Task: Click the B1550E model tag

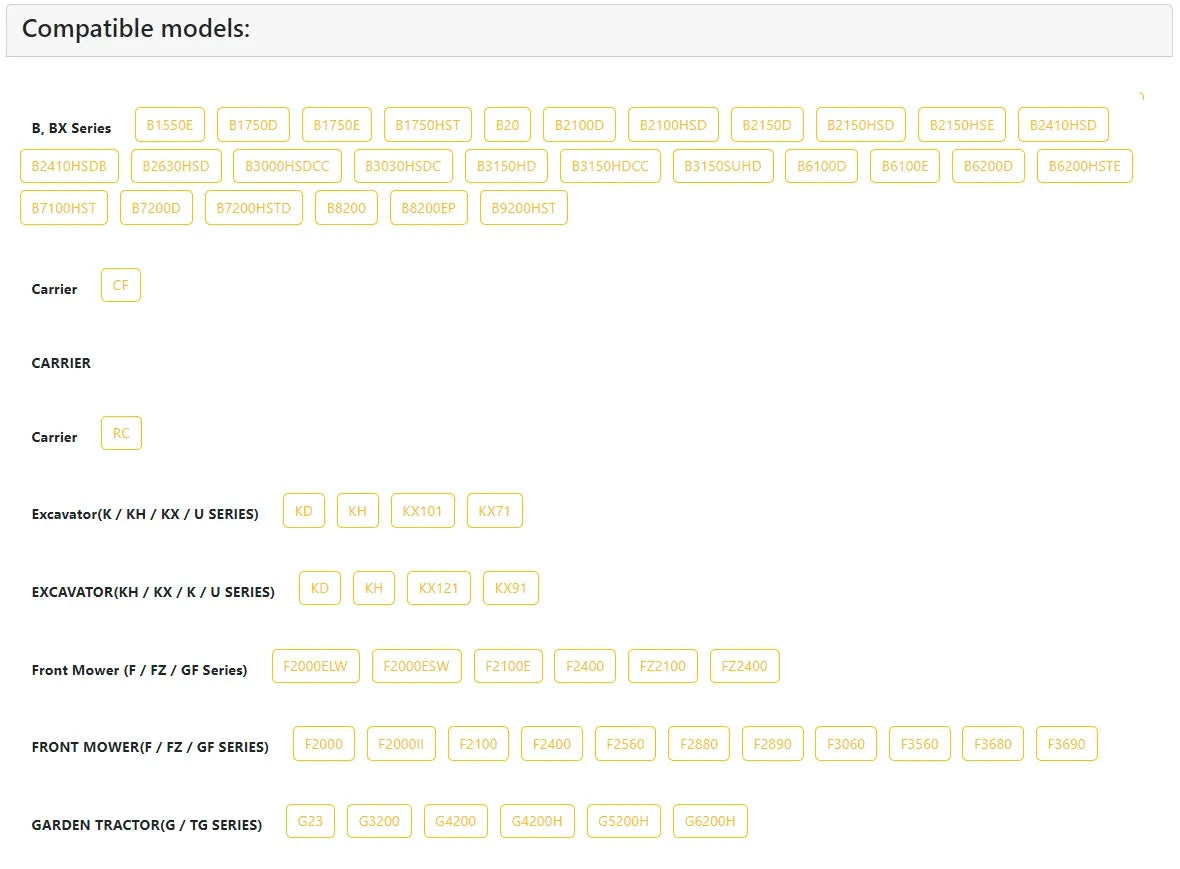Action: tap(169, 125)
